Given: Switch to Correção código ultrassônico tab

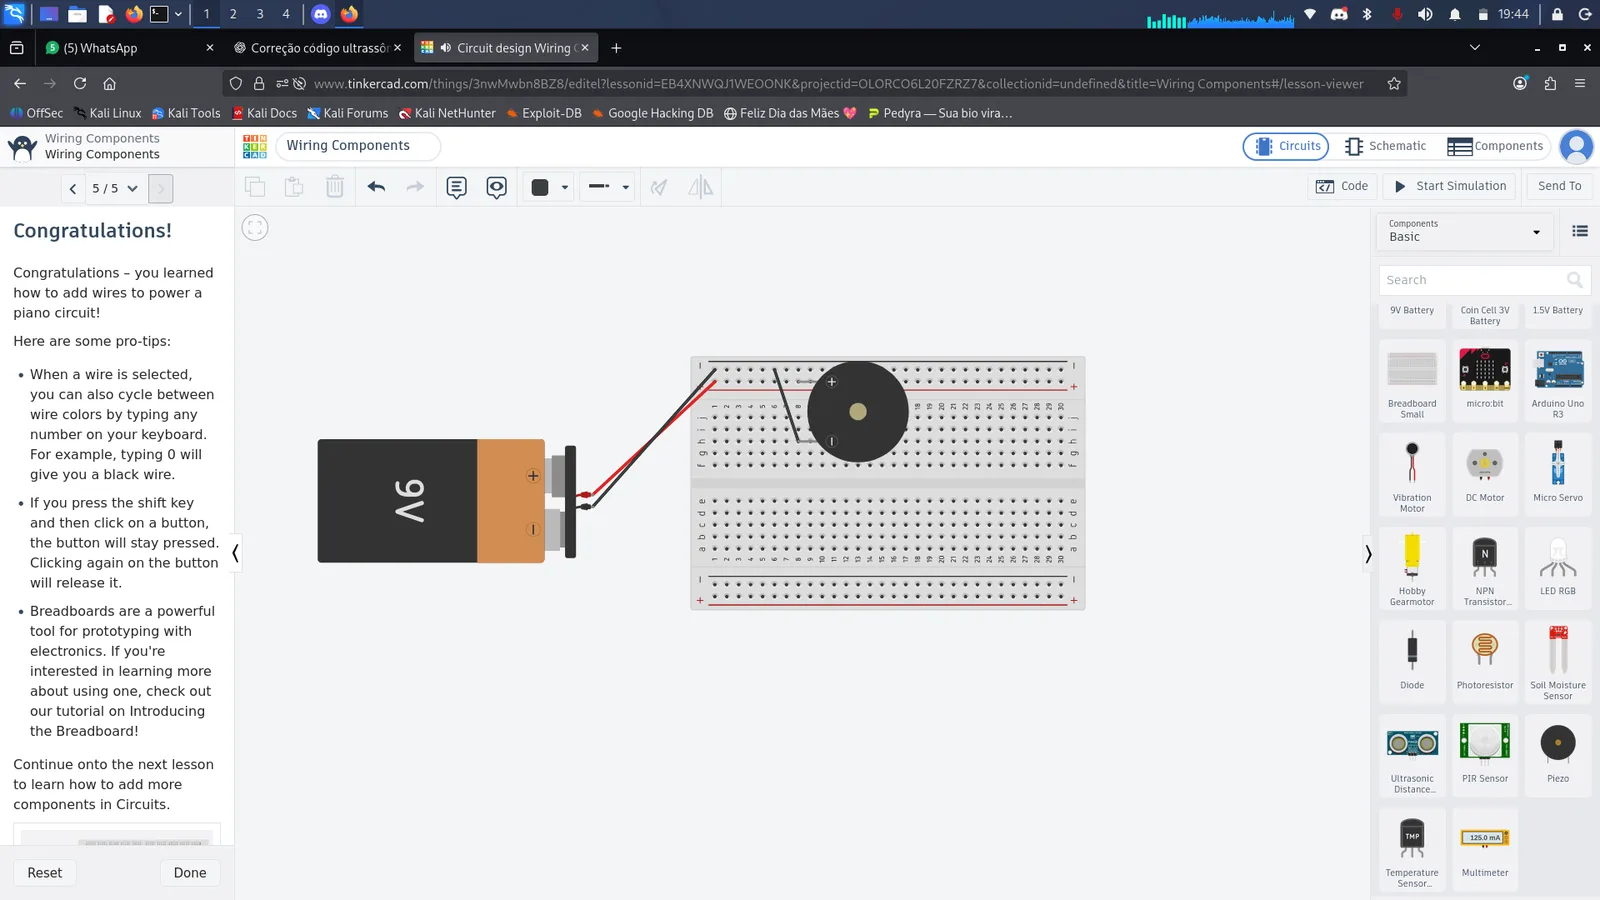Looking at the screenshot, I should [x=317, y=48].
